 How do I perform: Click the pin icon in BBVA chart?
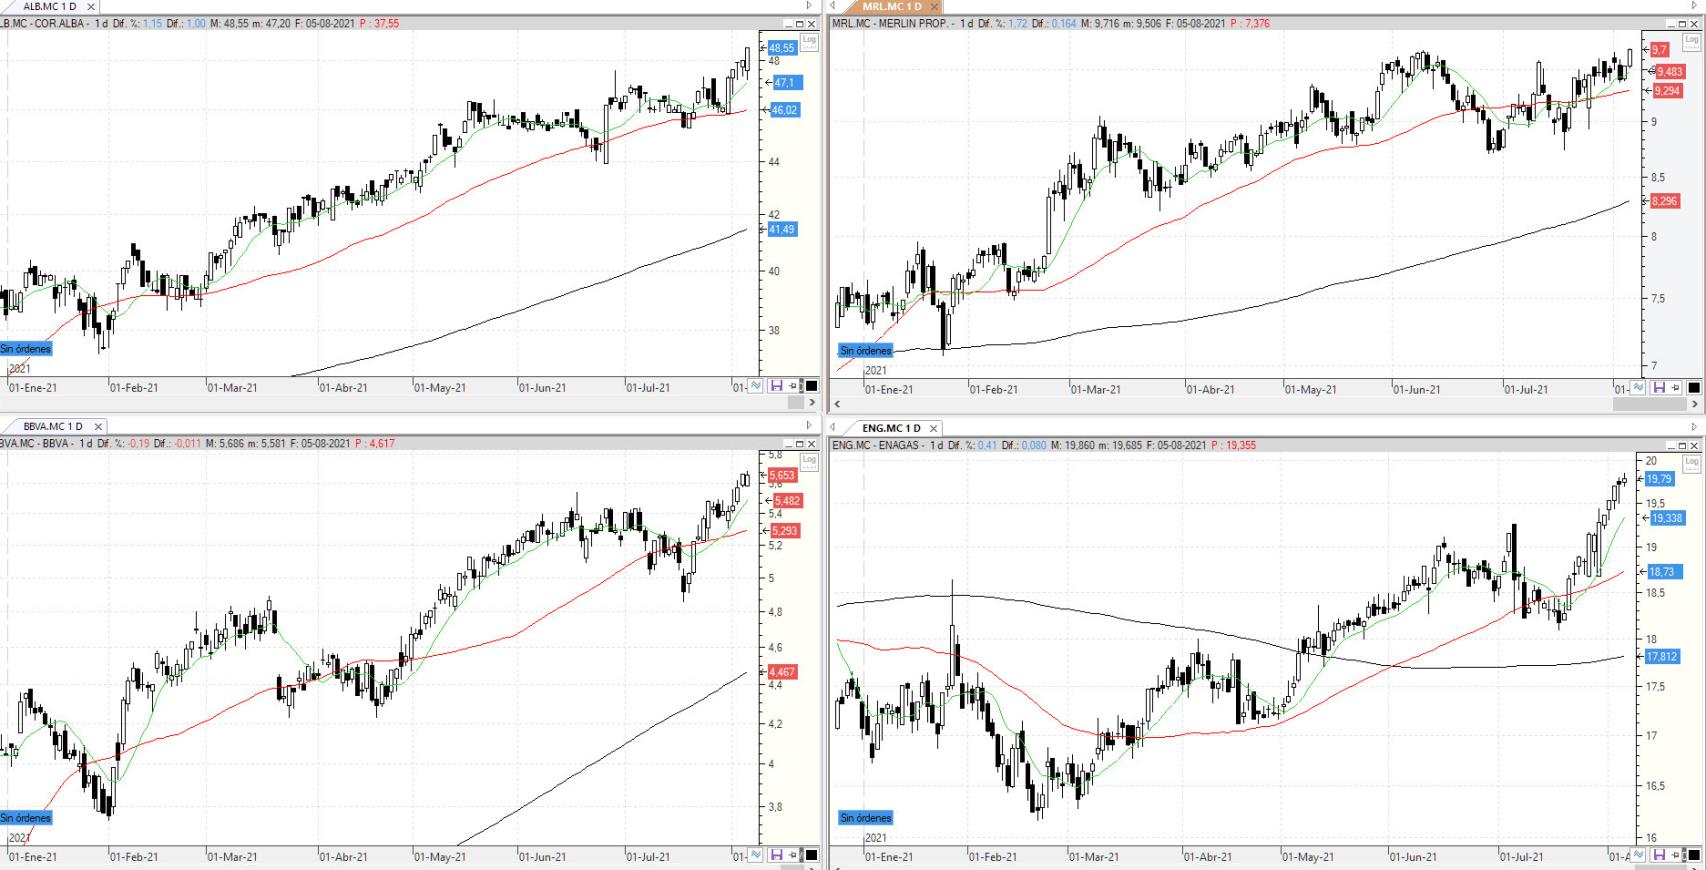794,855
